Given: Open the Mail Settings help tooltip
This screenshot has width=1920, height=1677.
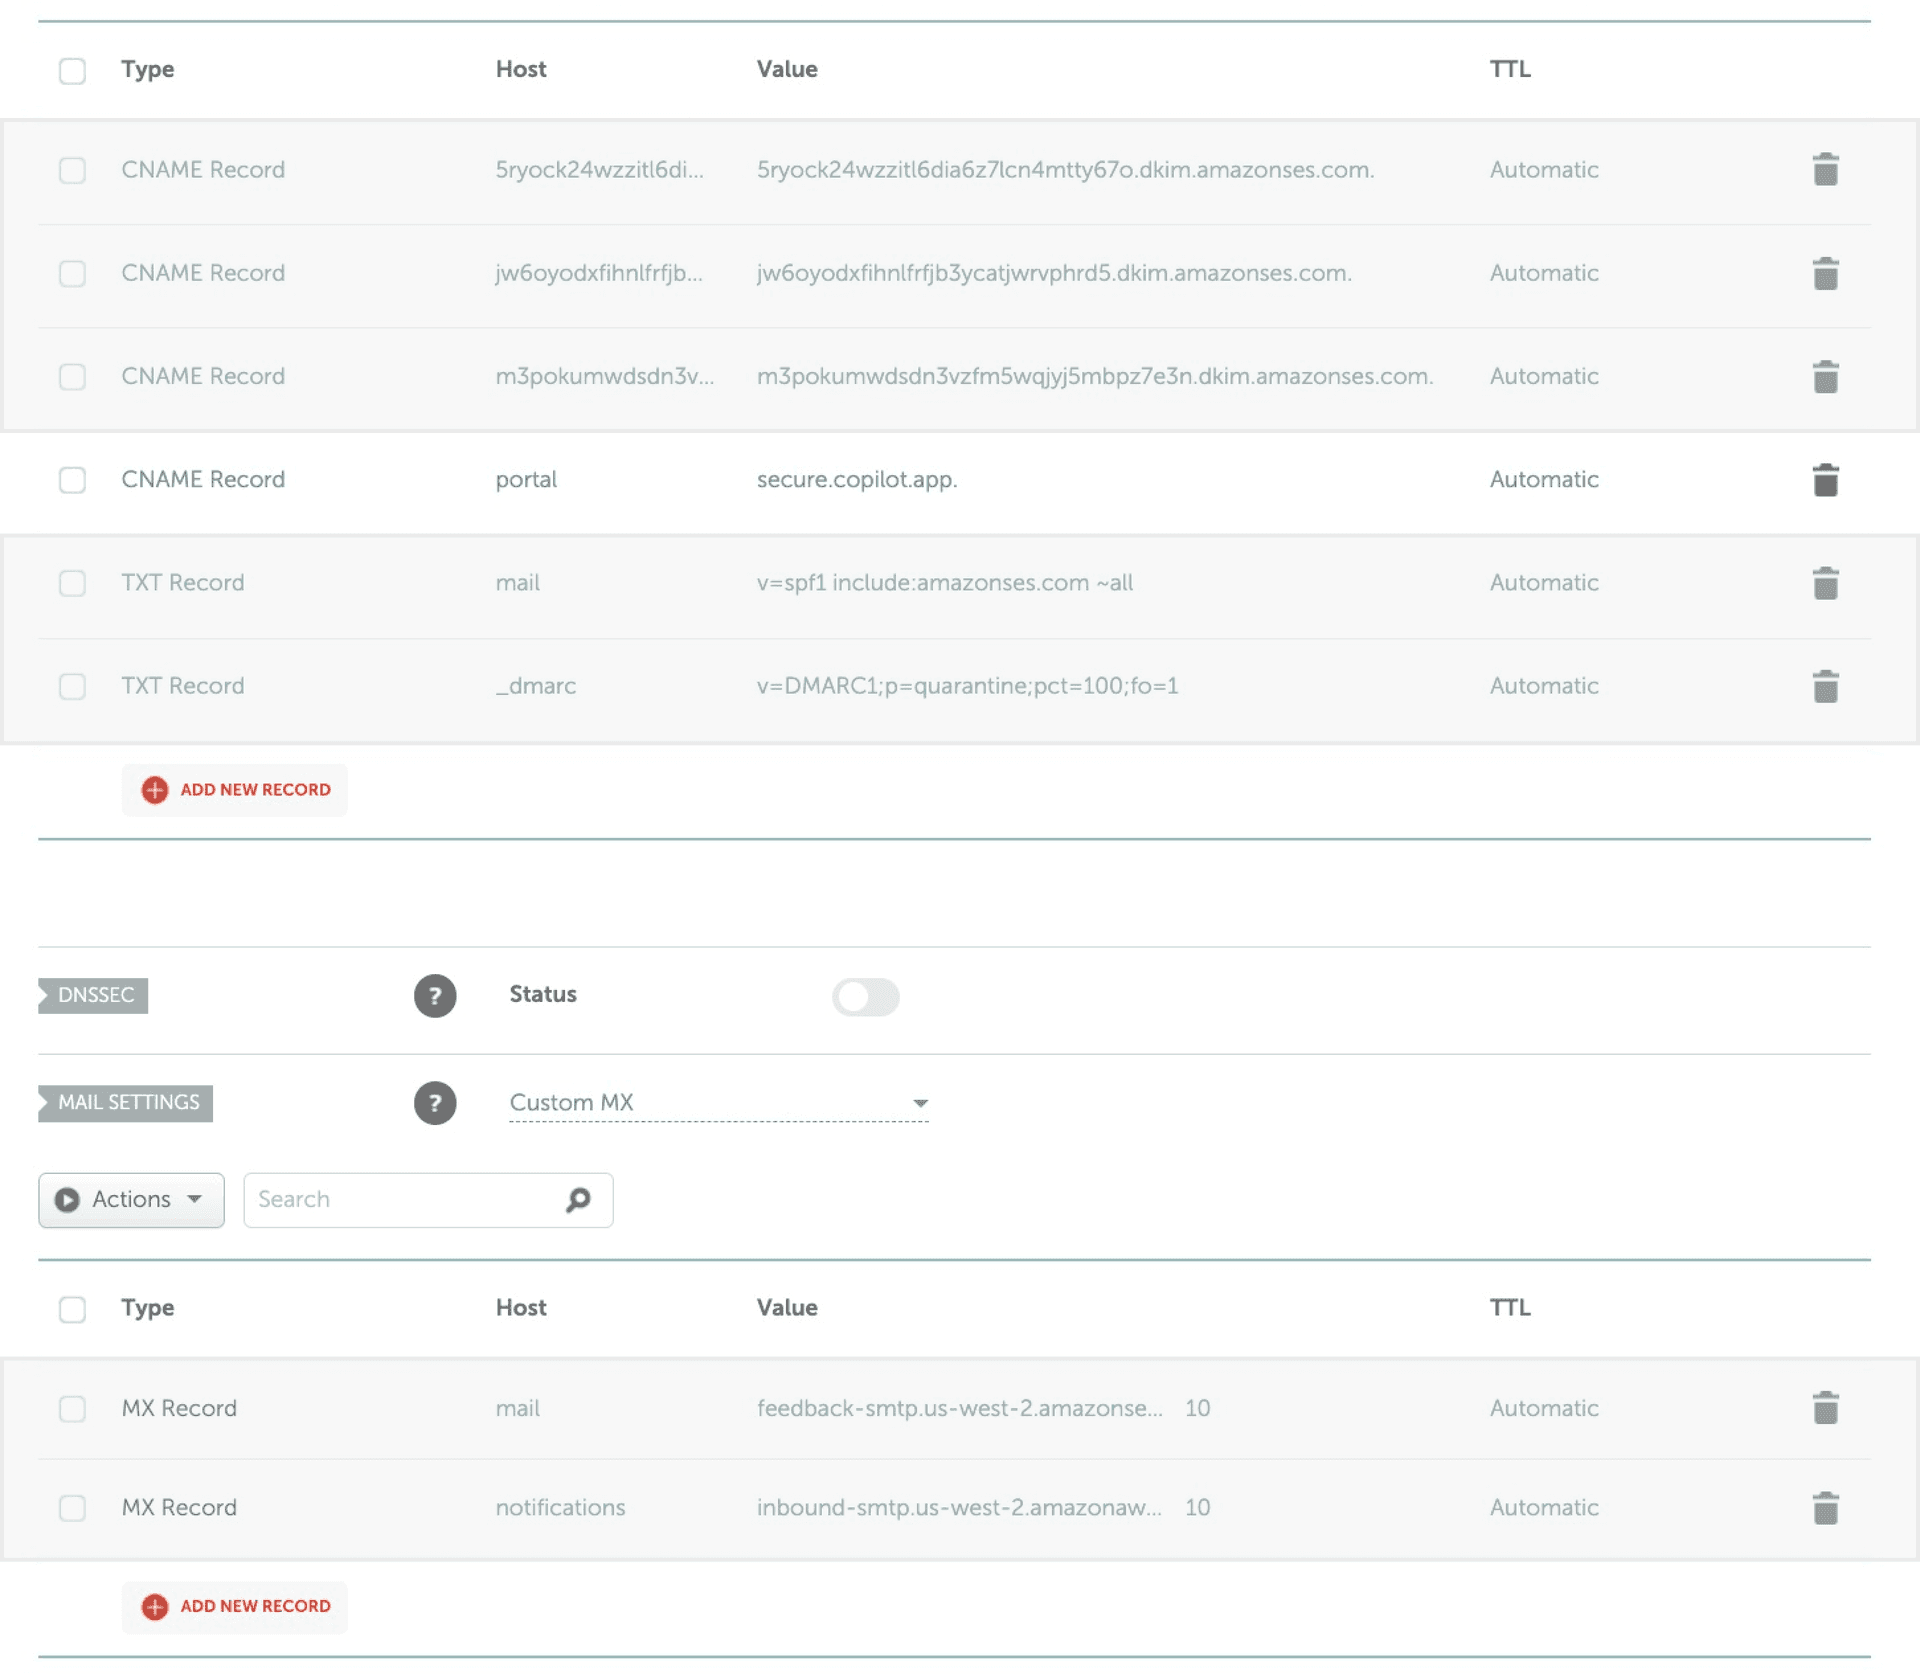Looking at the screenshot, I should point(435,1103).
